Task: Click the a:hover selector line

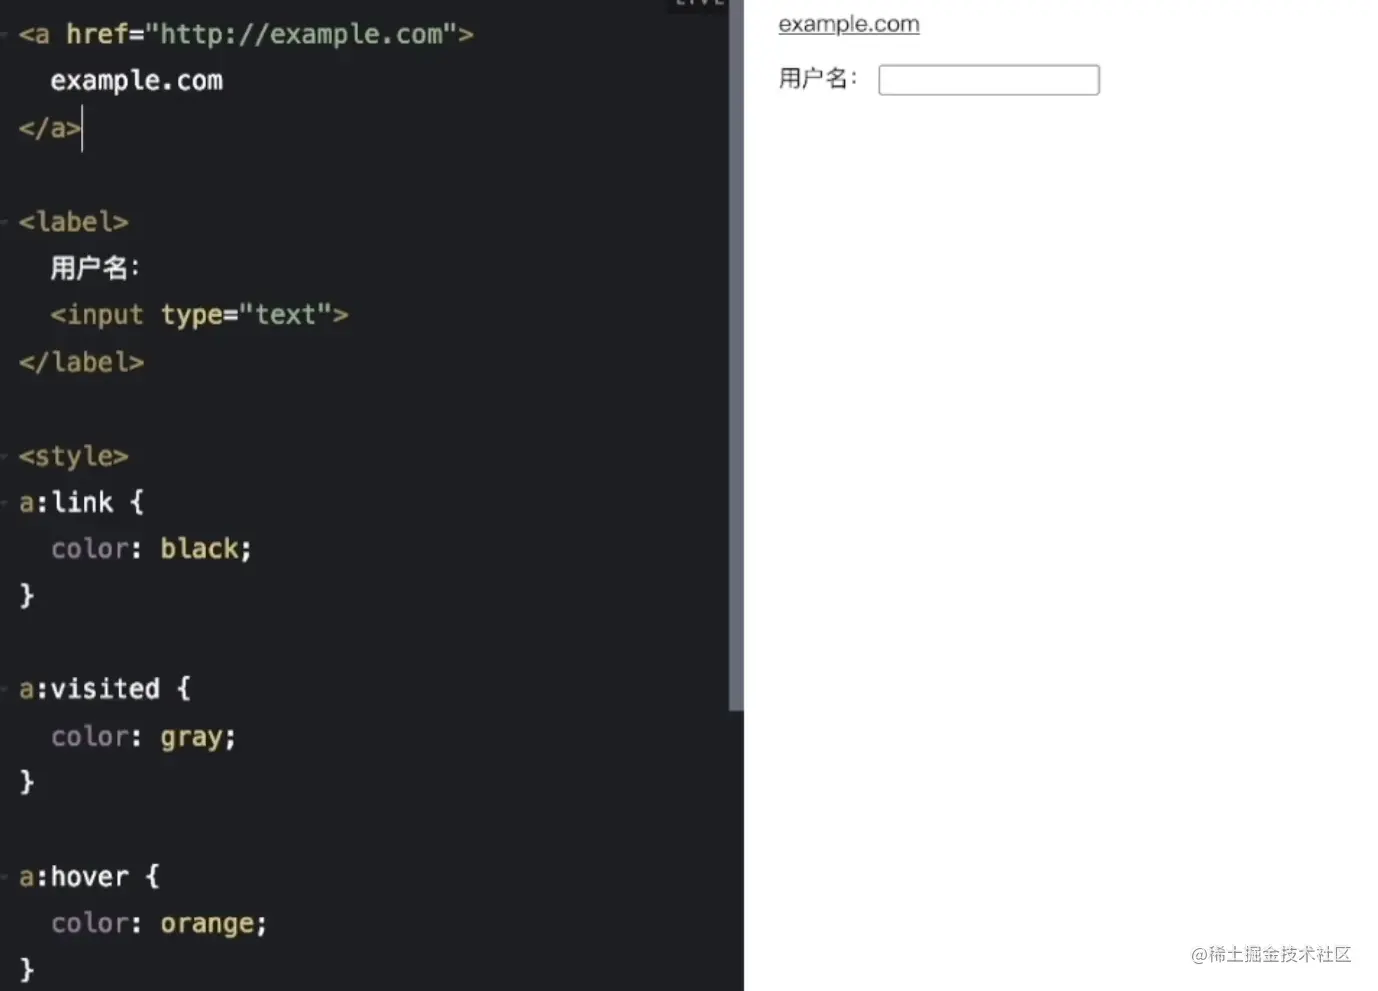Action: 89,877
